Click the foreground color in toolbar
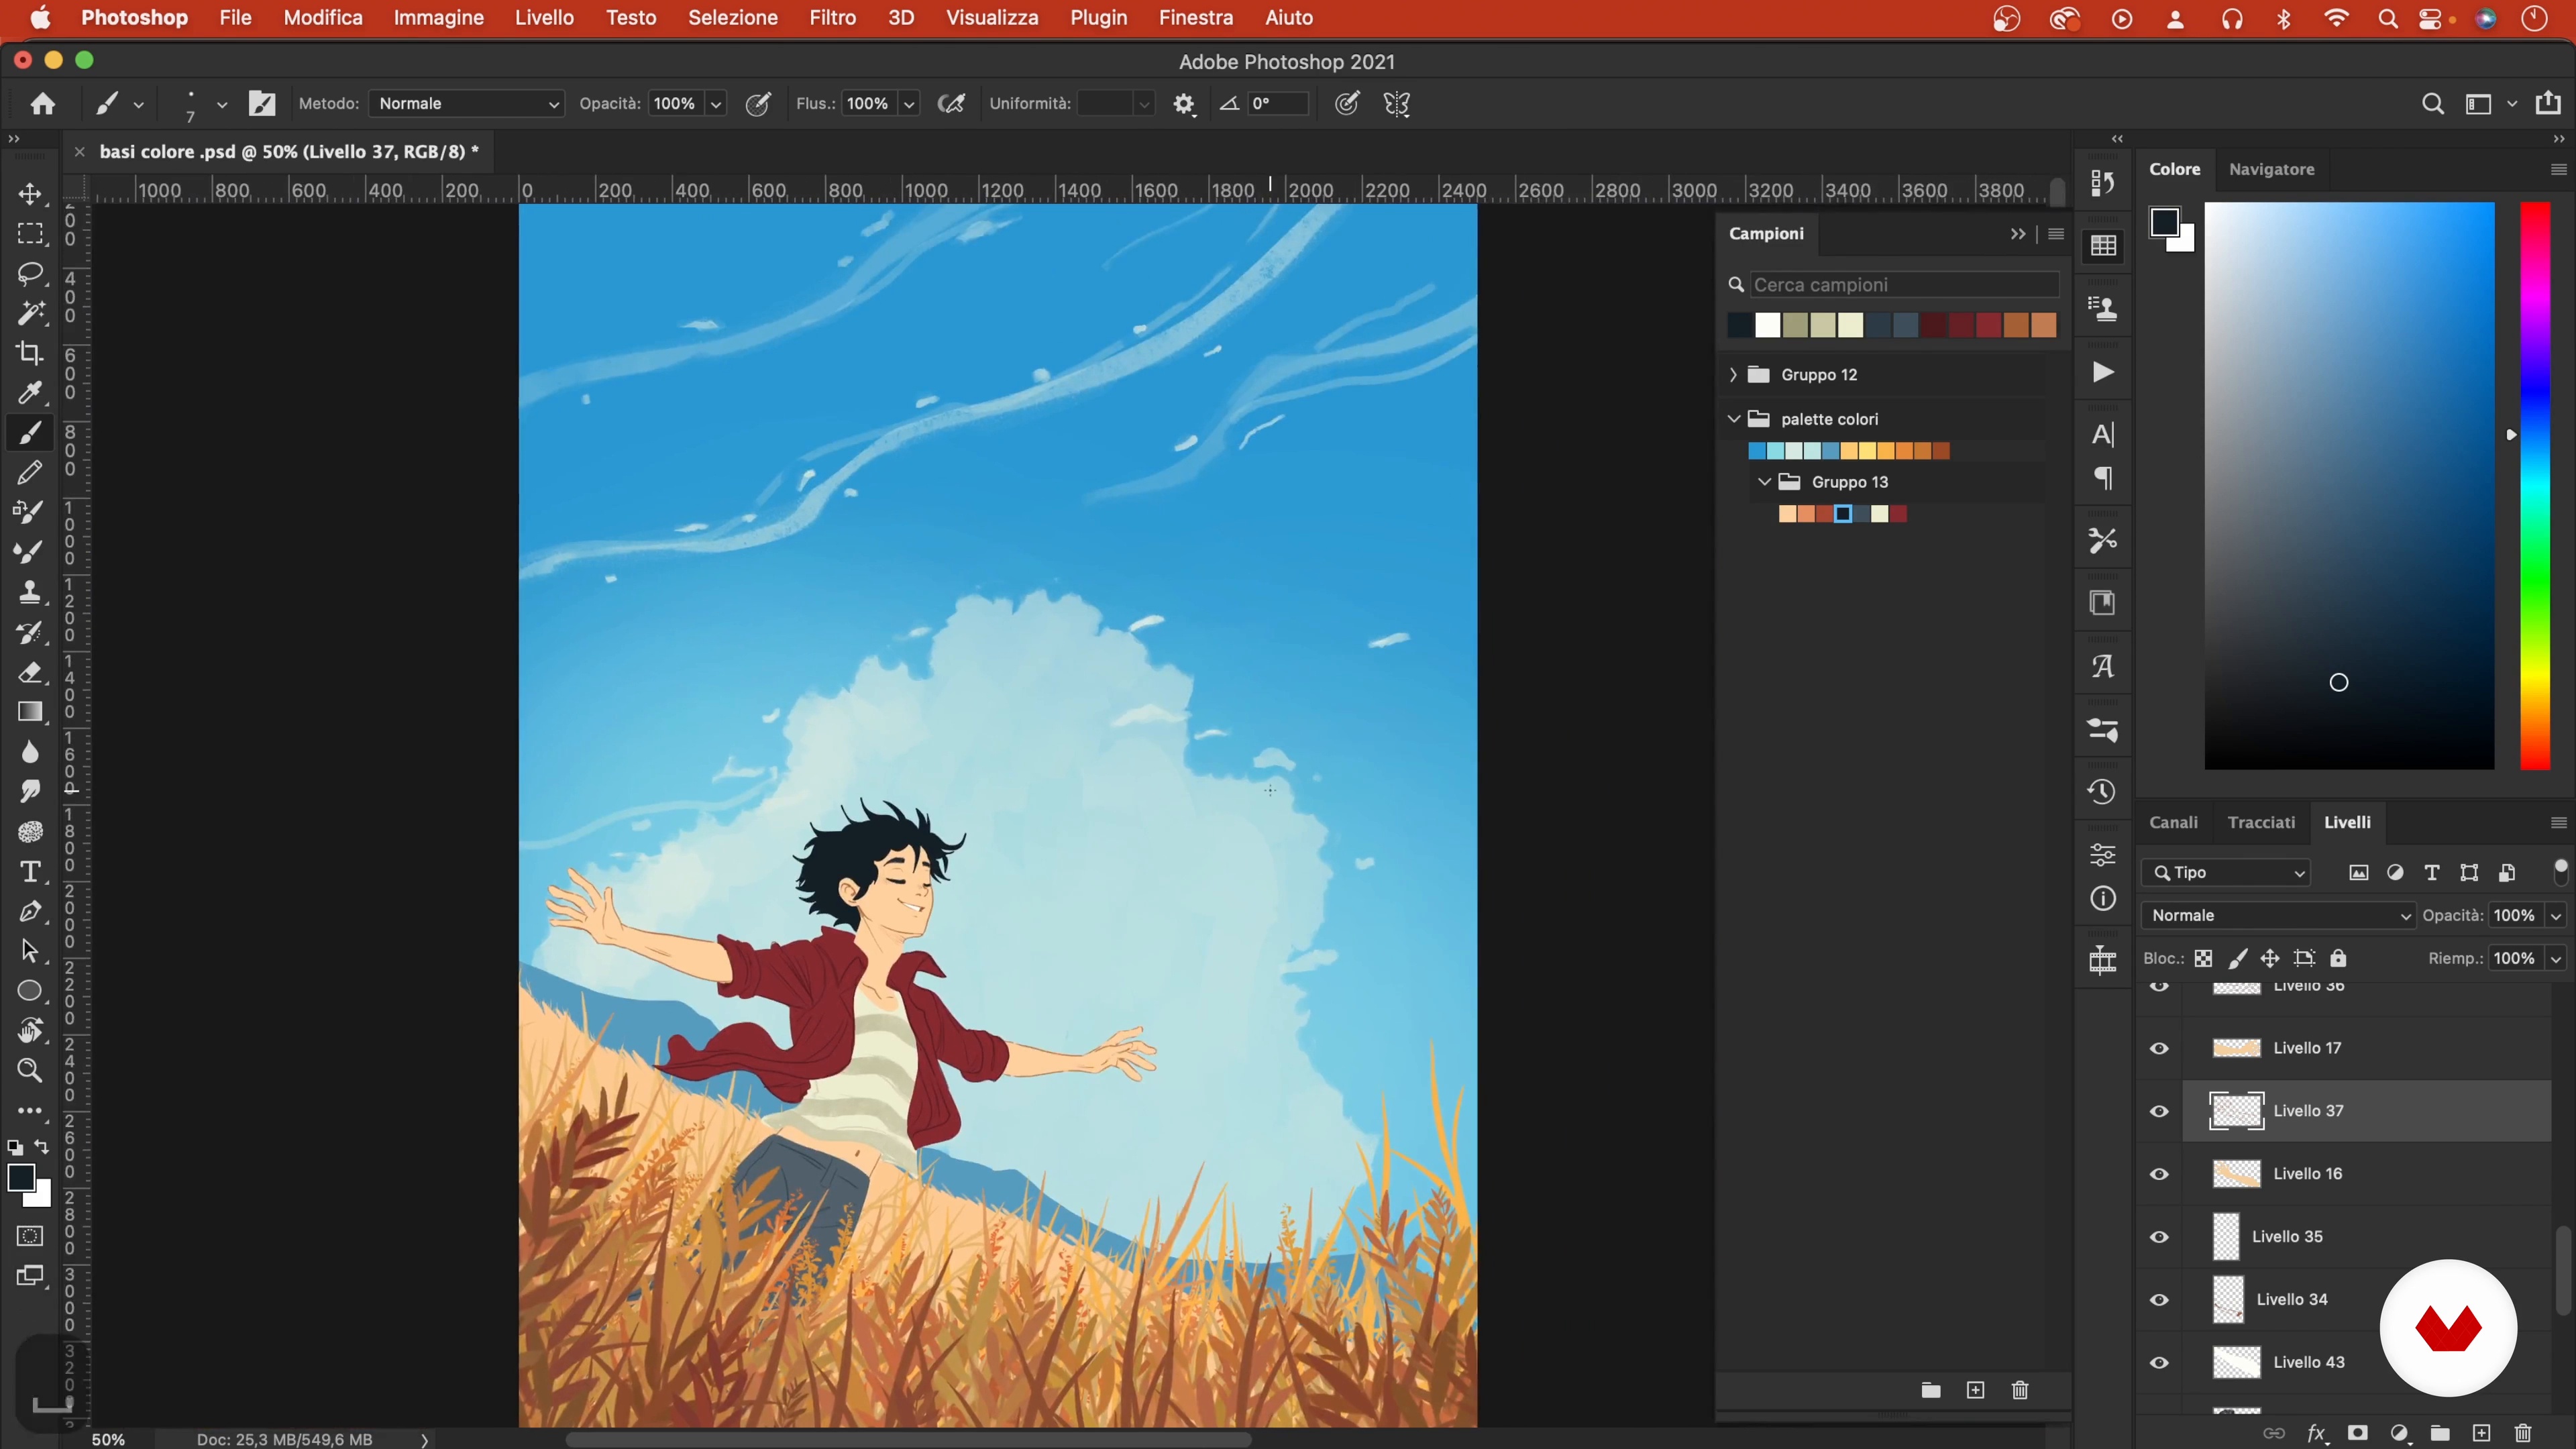Image resolution: width=2576 pixels, height=1449 pixels. click(x=21, y=1178)
